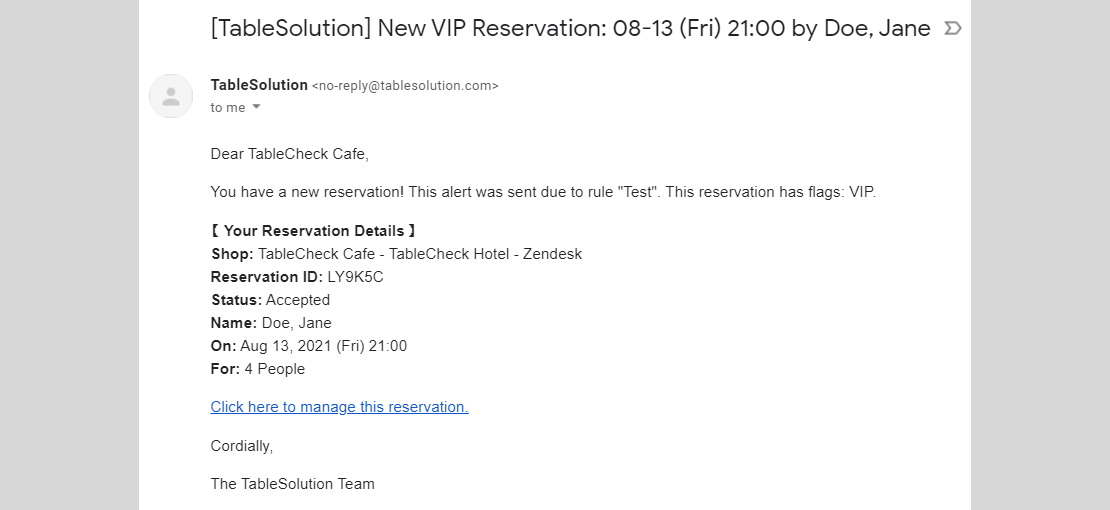Viewport: 1110px width, 510px height.
Task: Click the email subject line heading
Action: [x=571, y=28]
